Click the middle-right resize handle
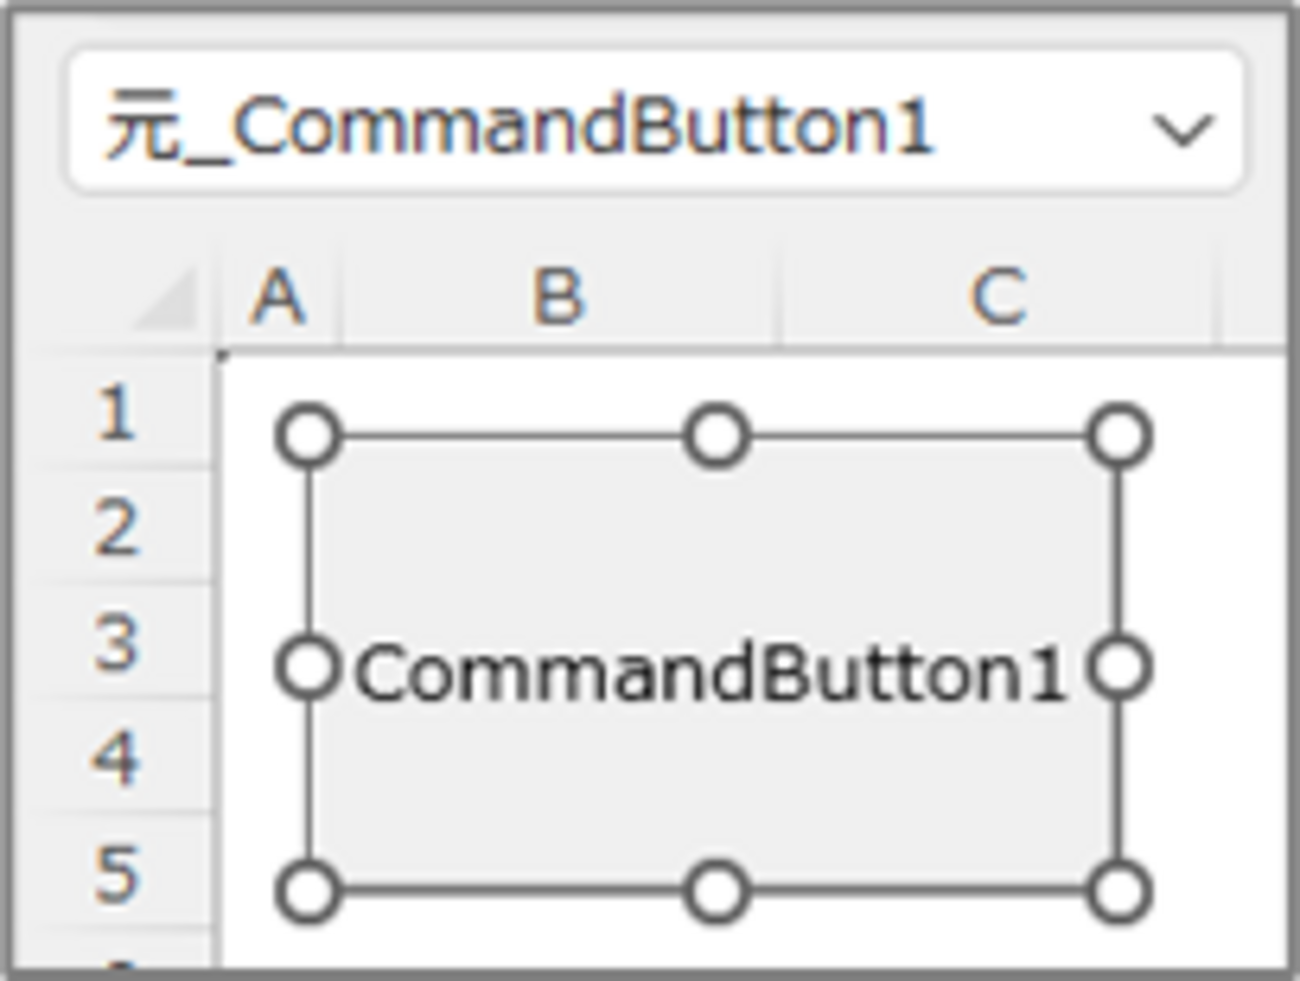This screenshot has height=981, width=1300. (x=1120, y=668)
